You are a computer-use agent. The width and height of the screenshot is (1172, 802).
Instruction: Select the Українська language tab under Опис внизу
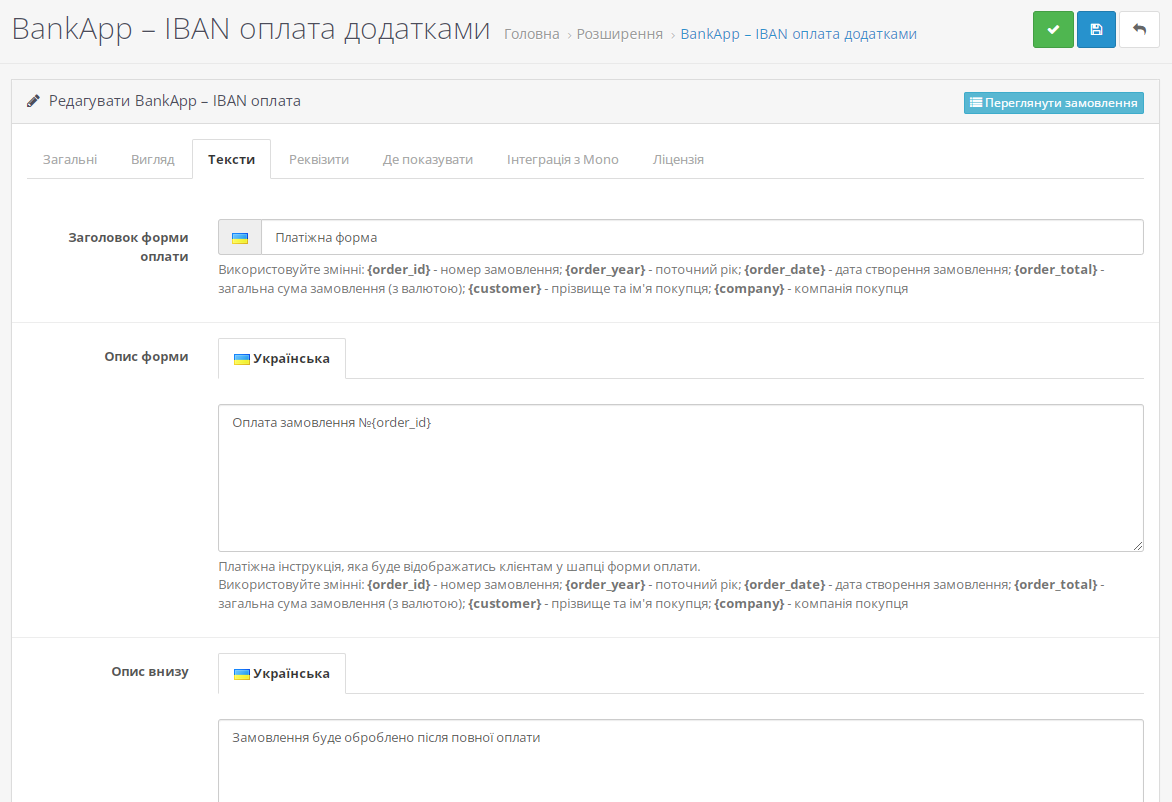pyautogui.click(x=282, y=674)
